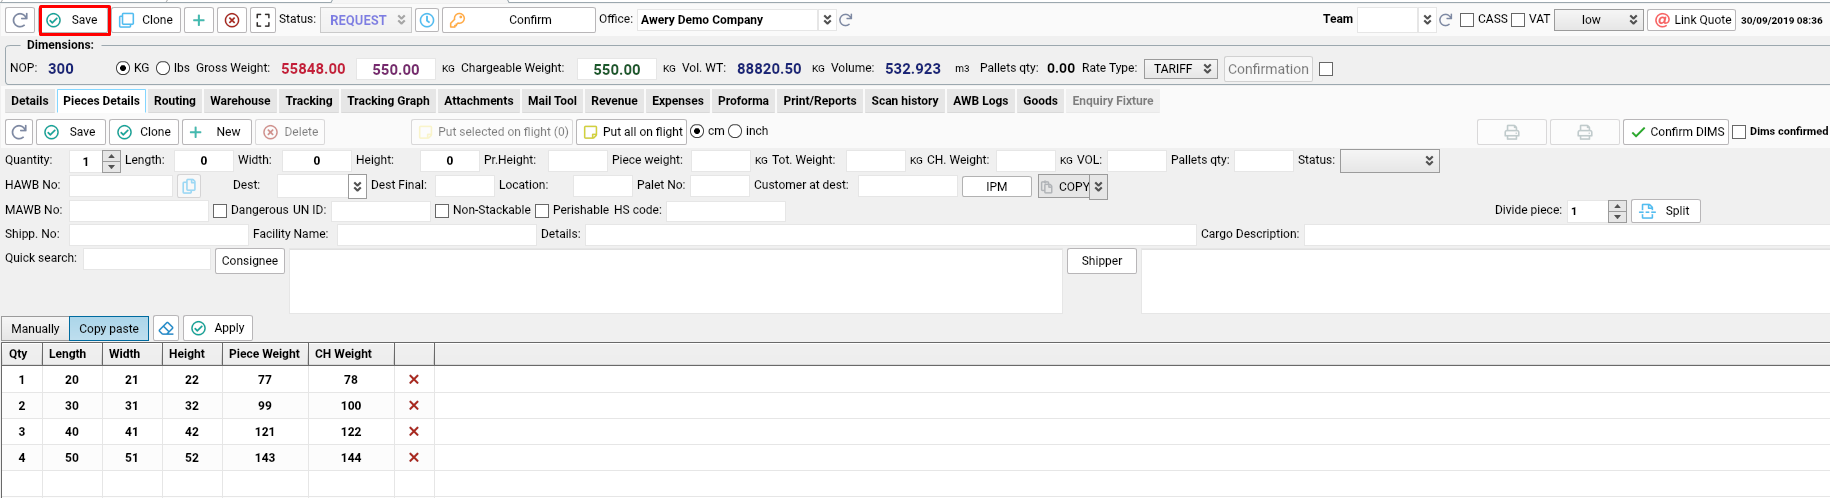Open the Tracking Graph tab
The height and width of the screenshot is (498, 1830).
[388, 101]
